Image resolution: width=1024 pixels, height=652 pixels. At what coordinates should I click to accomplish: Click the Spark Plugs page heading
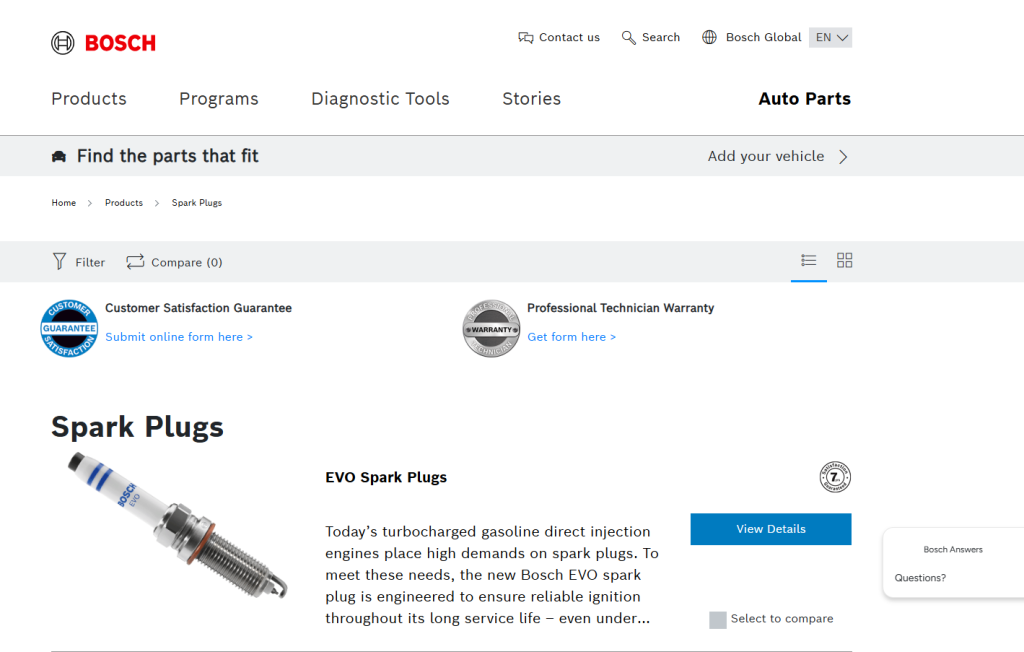tap(137, 427)
